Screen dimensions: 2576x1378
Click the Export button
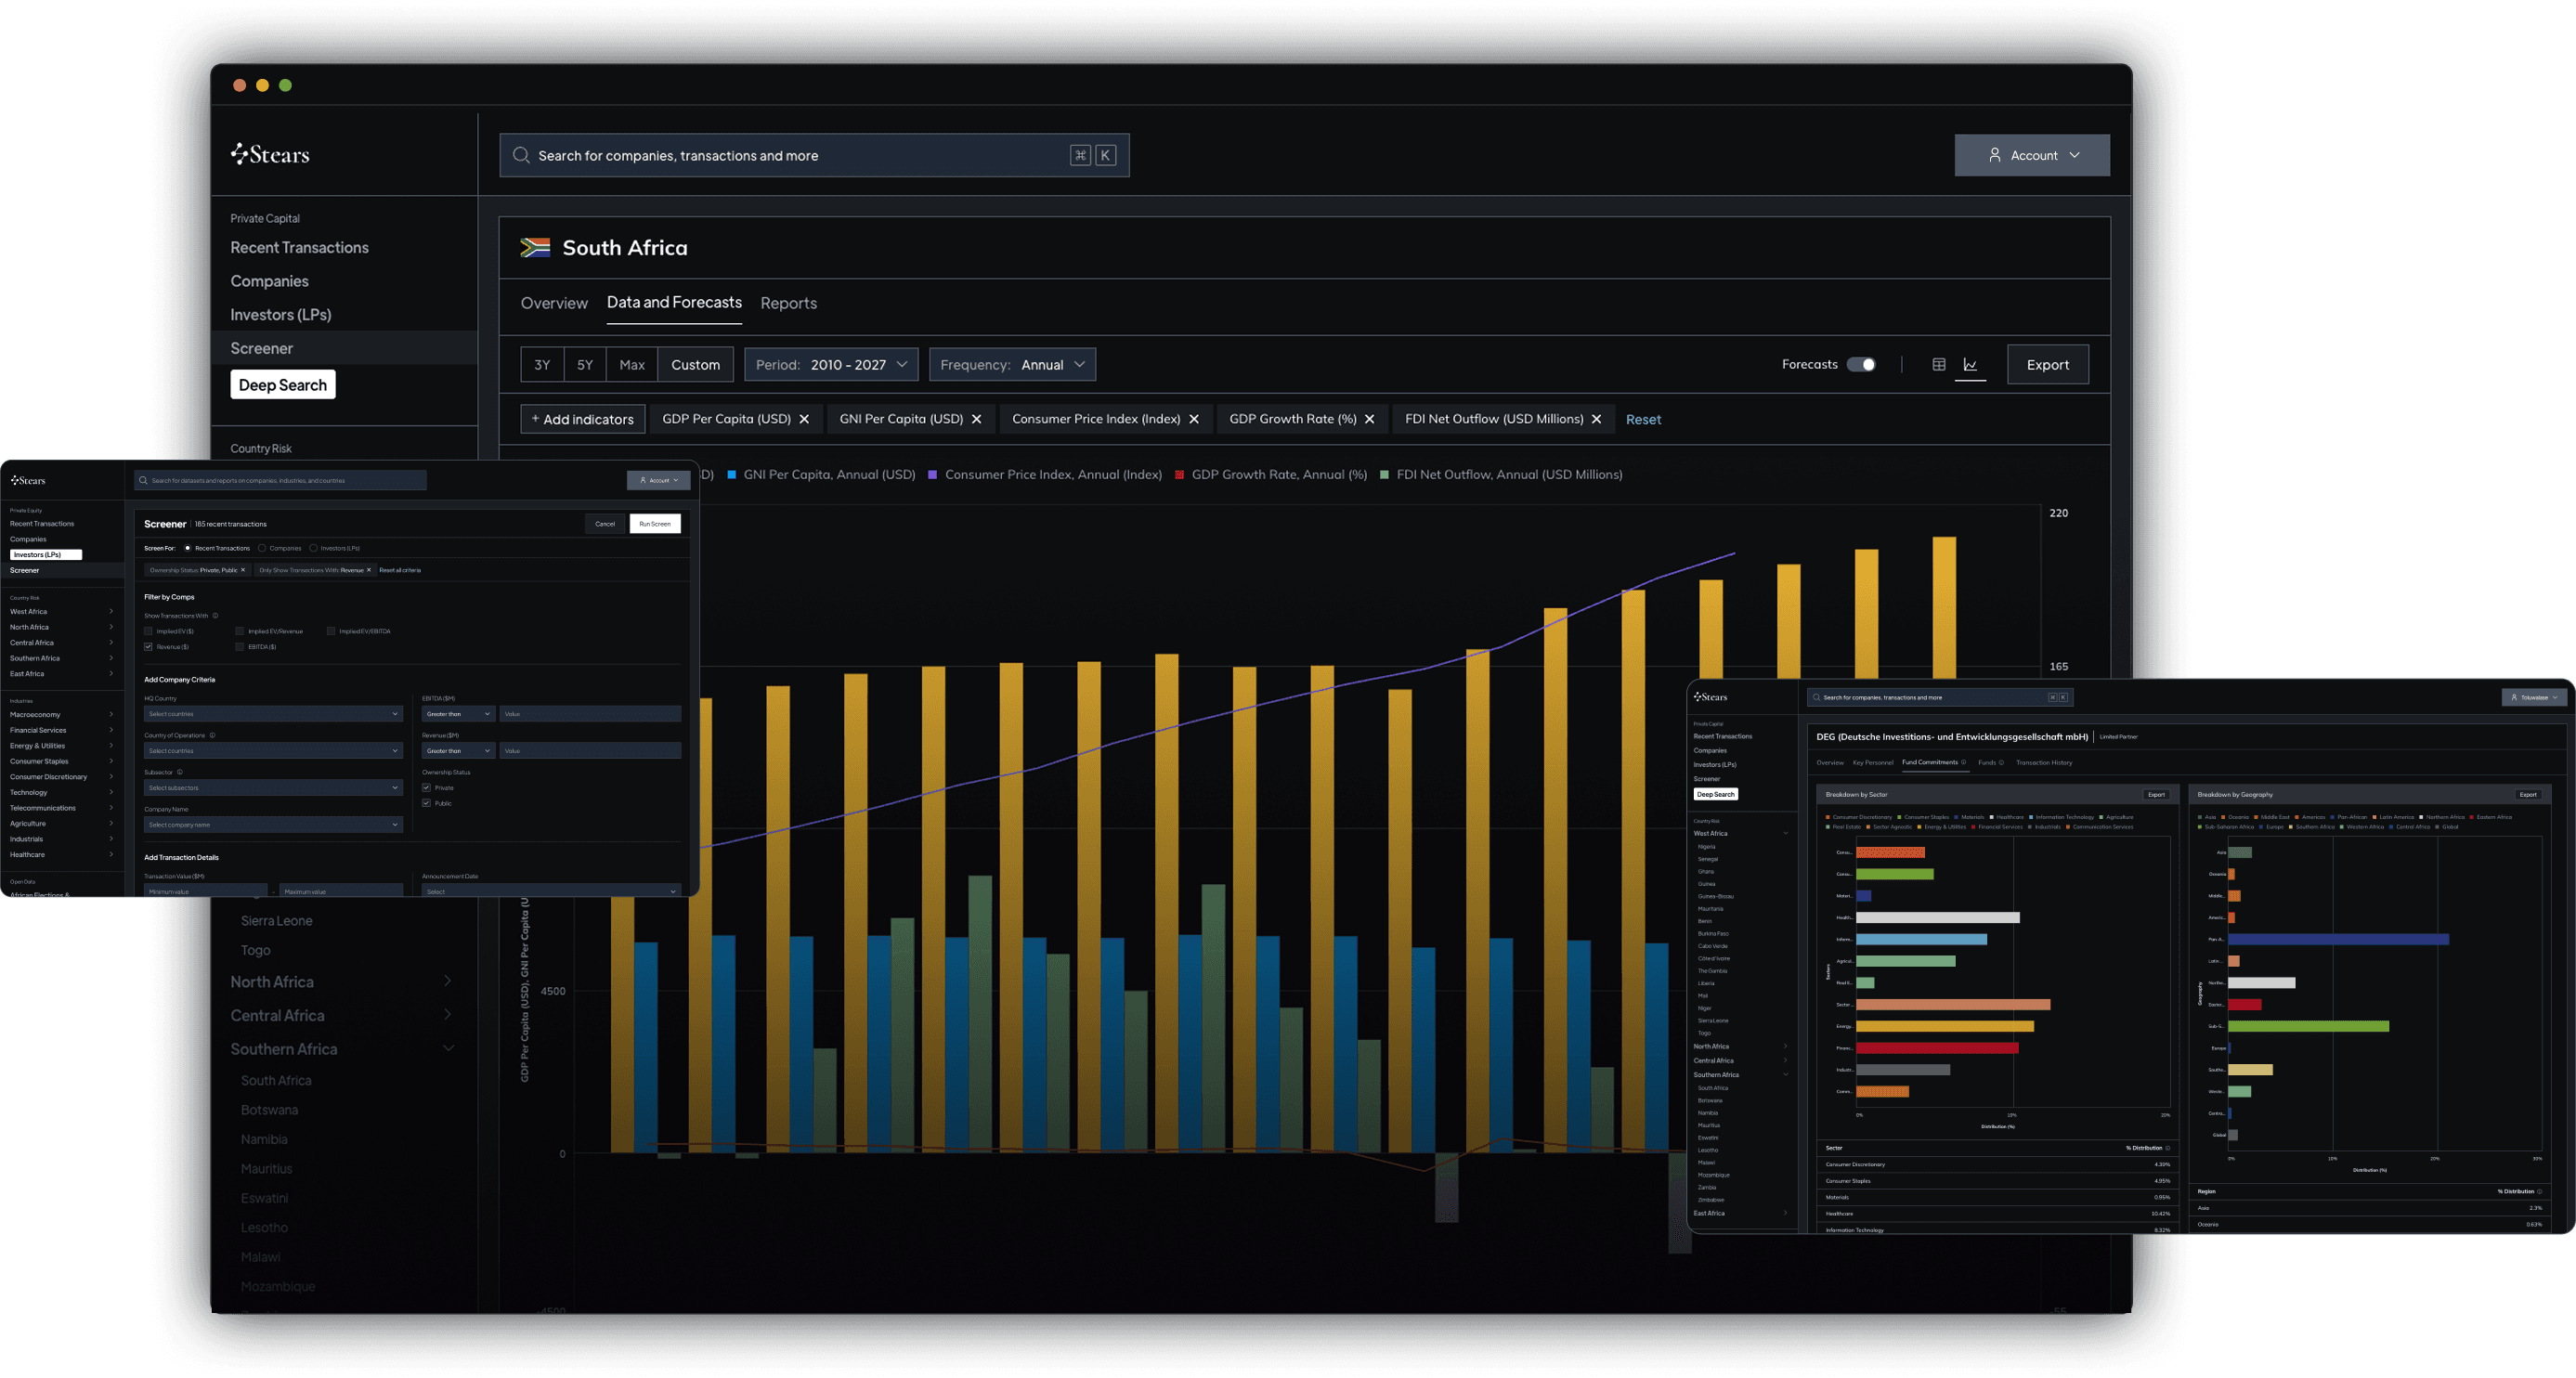pos(2047,365)
